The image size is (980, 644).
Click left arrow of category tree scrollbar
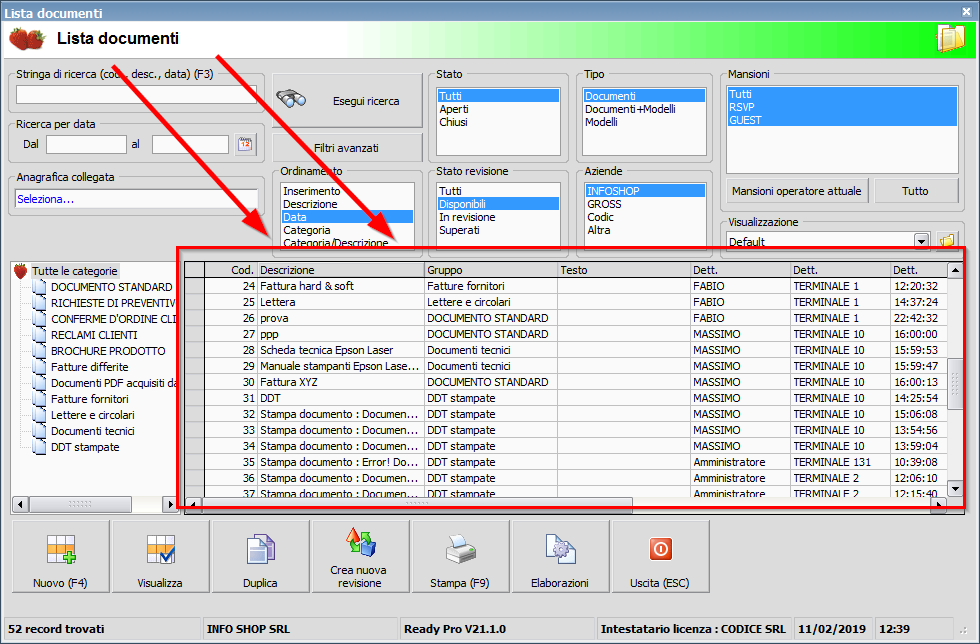pyautogui.click(x=21, y=504)
